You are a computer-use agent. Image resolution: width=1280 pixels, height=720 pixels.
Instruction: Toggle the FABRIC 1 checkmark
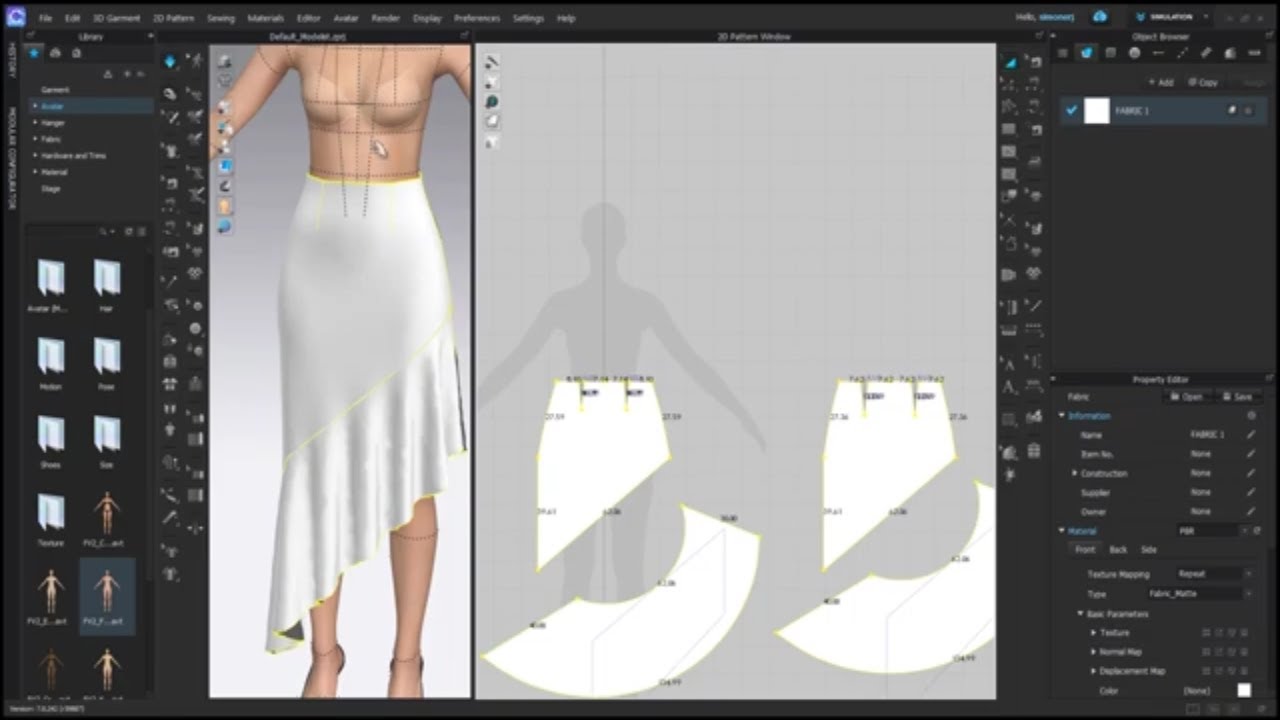[1071, 111]
